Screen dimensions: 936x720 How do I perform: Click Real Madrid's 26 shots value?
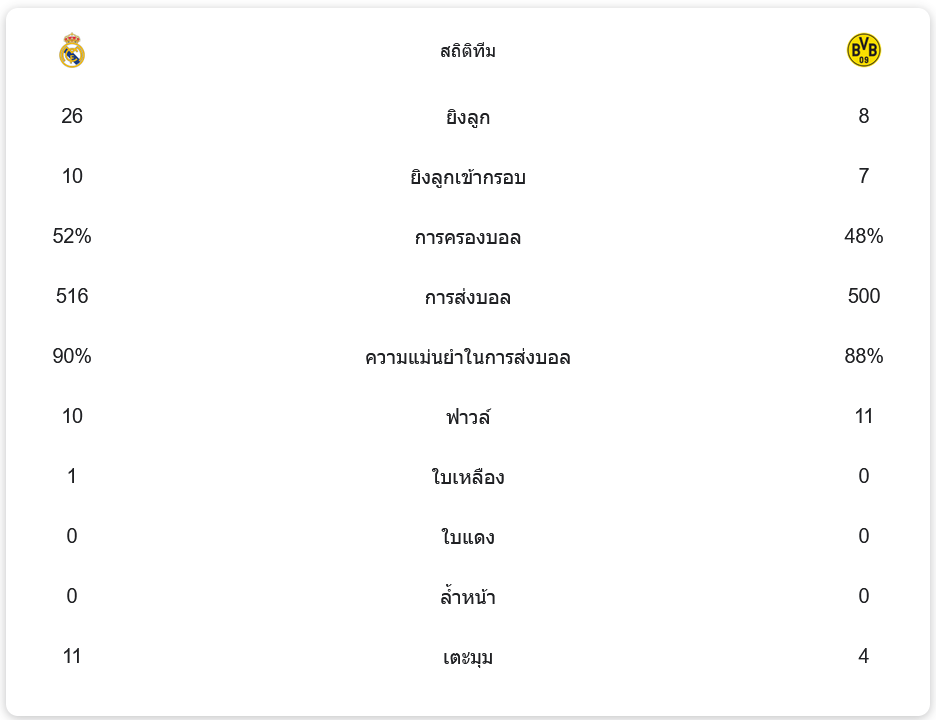pyautogui.click(x=72, y=116)
